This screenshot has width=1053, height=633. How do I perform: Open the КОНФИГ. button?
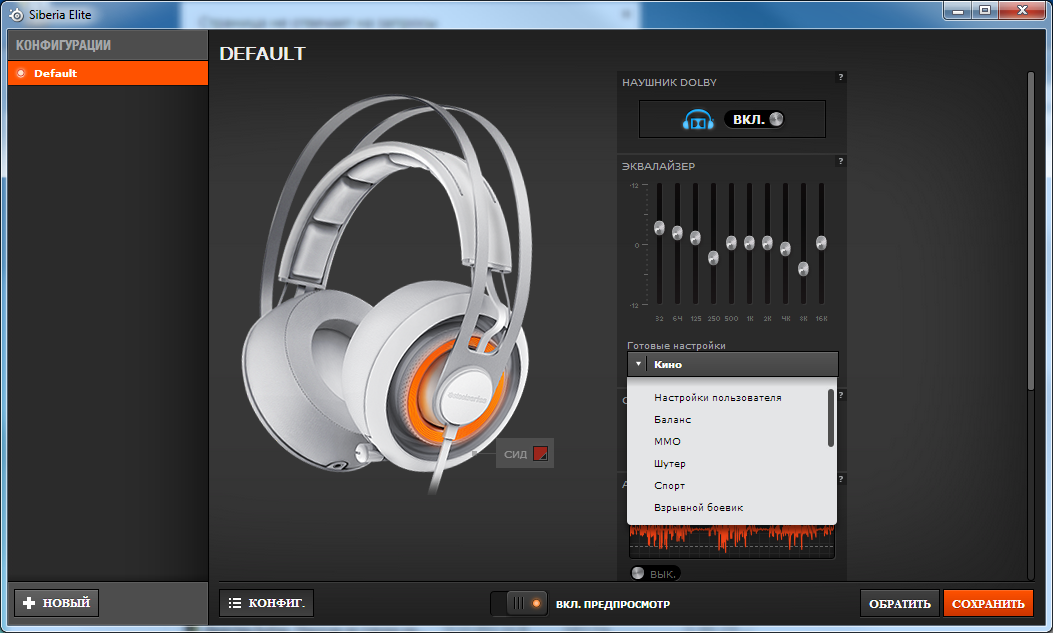[x=266, y=603]
